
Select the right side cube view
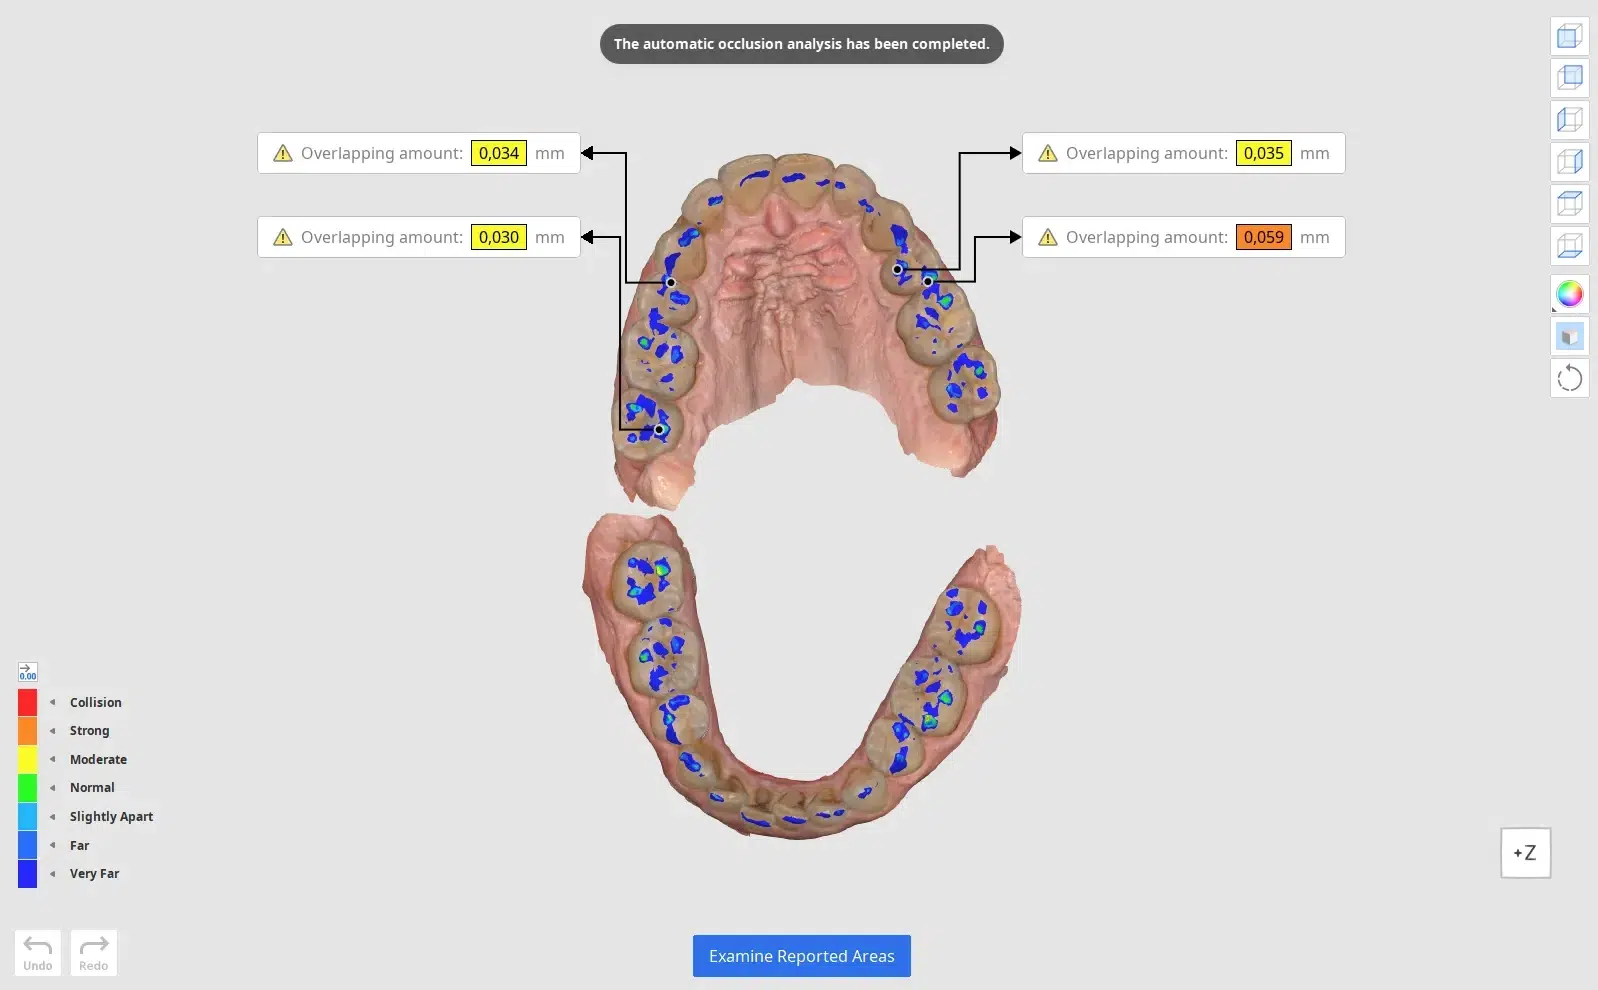[1569, 162]
